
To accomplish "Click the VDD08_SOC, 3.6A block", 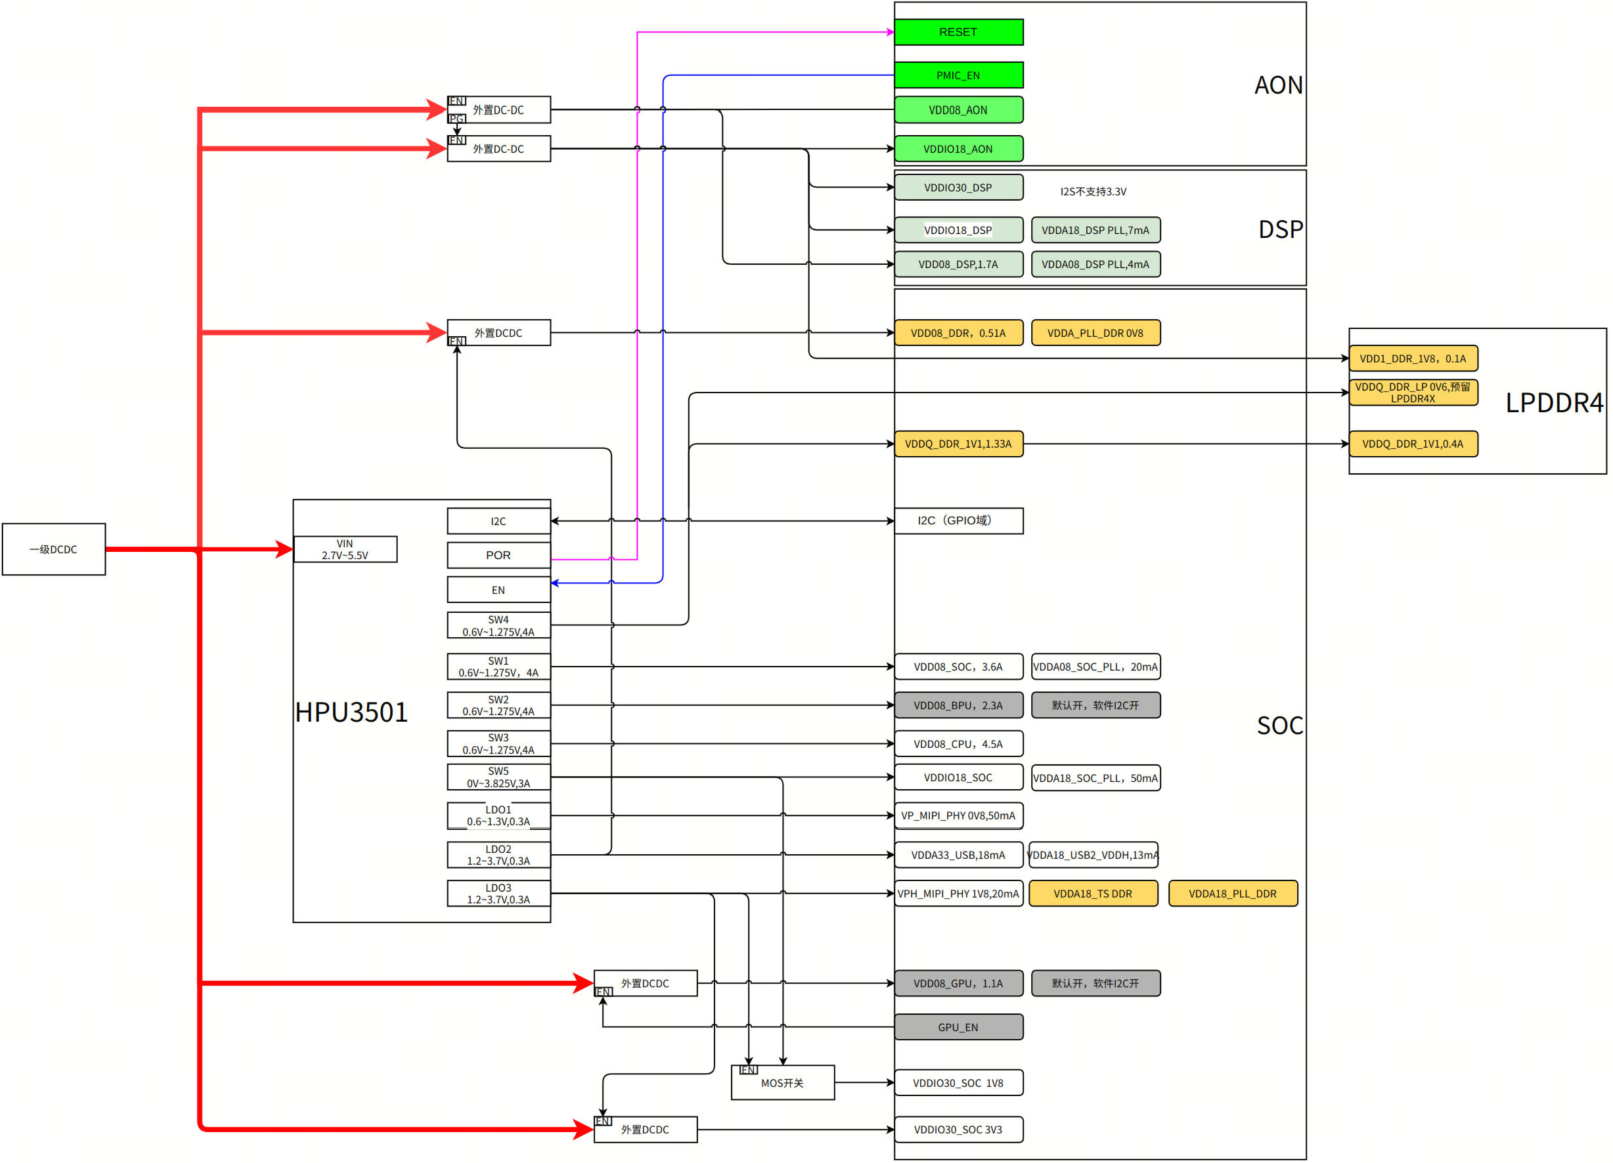I will click(958, 667).
